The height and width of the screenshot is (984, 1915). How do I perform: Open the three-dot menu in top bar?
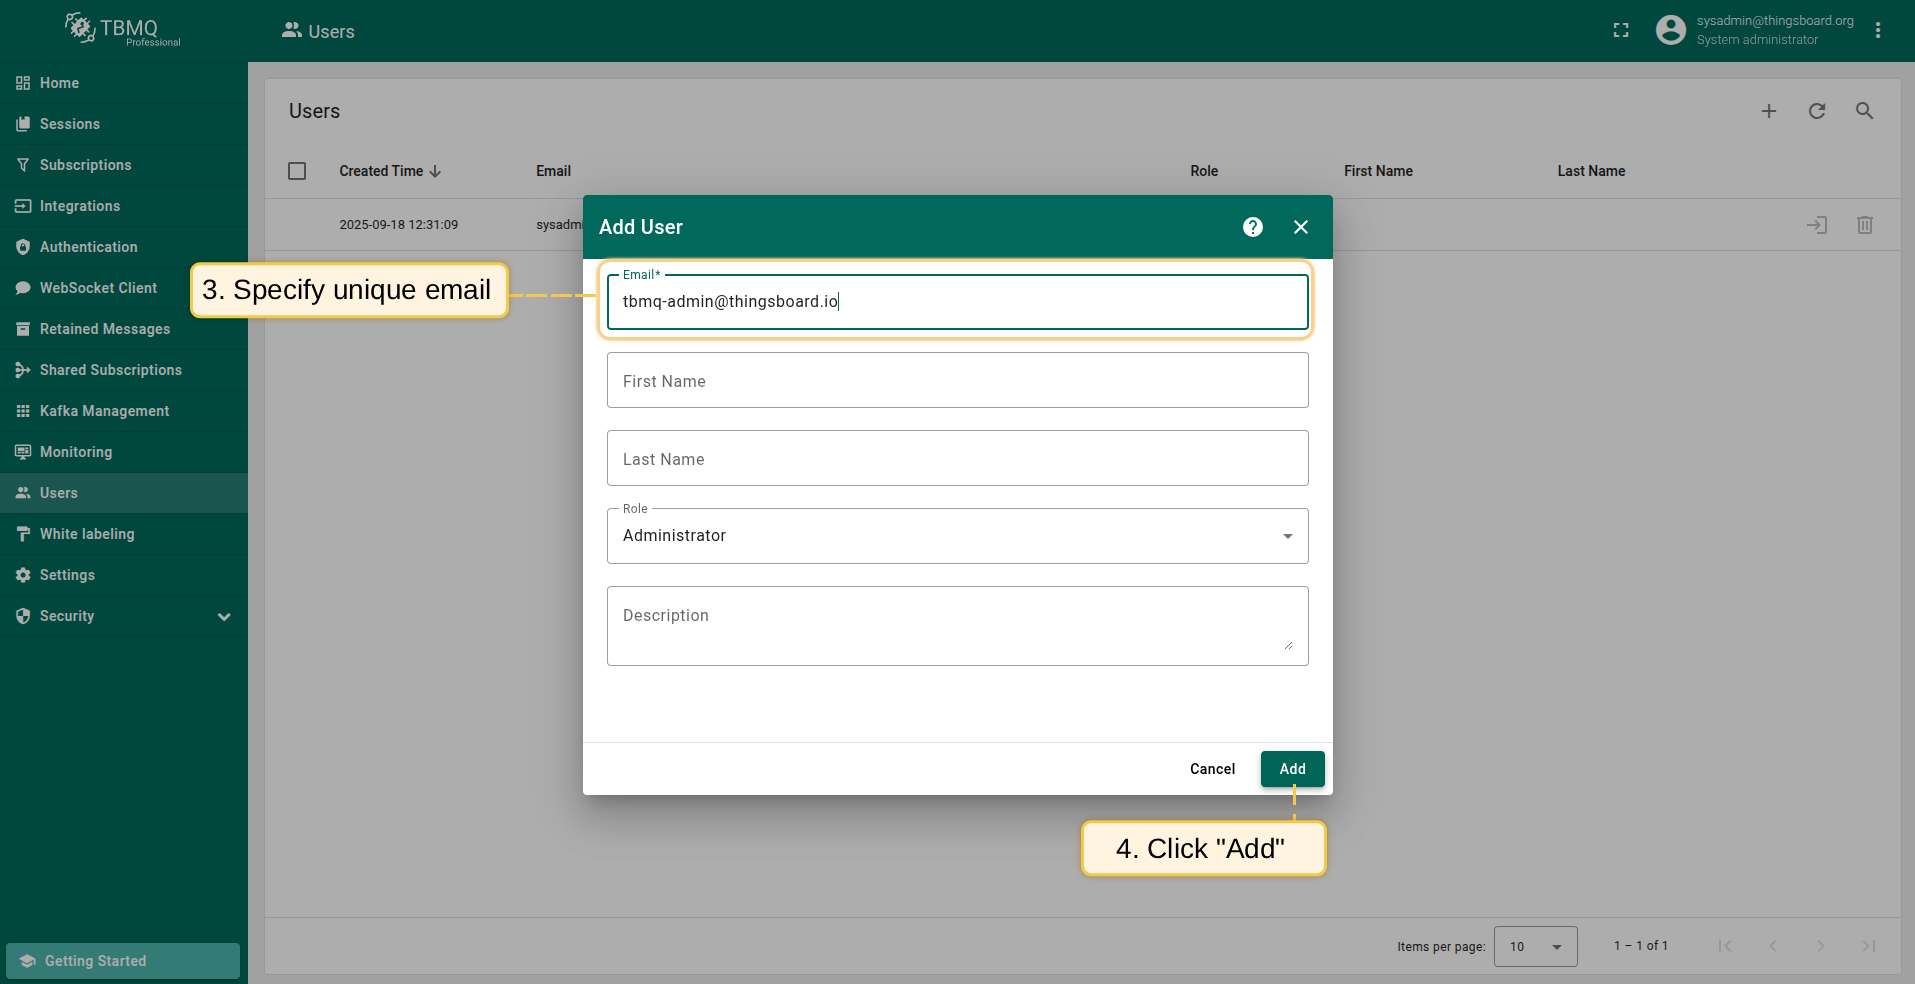[1878, 31]
